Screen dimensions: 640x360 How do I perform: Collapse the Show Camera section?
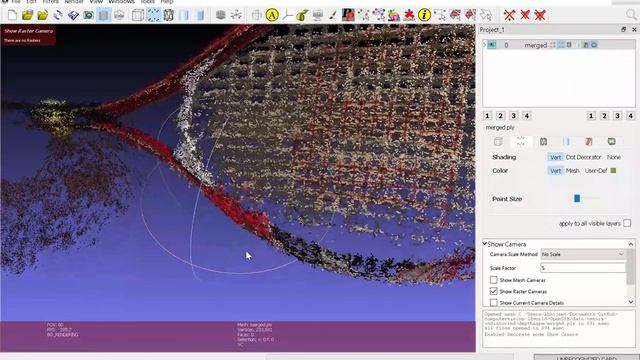point(485,244)
